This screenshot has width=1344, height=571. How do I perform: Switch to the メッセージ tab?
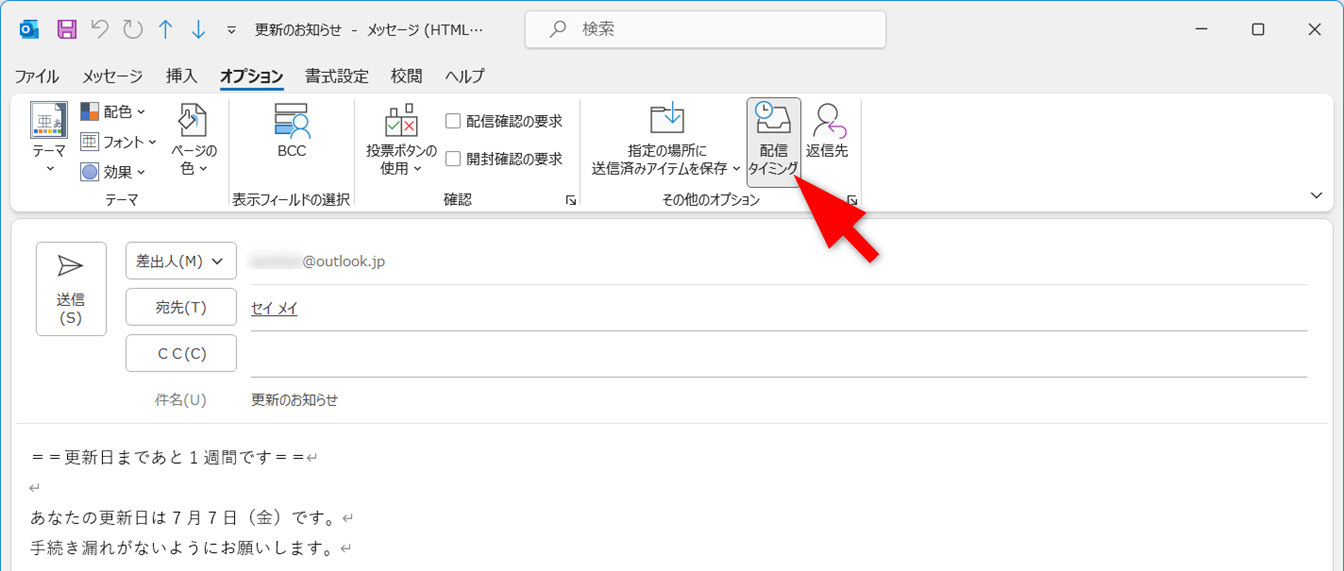point(112,76)
